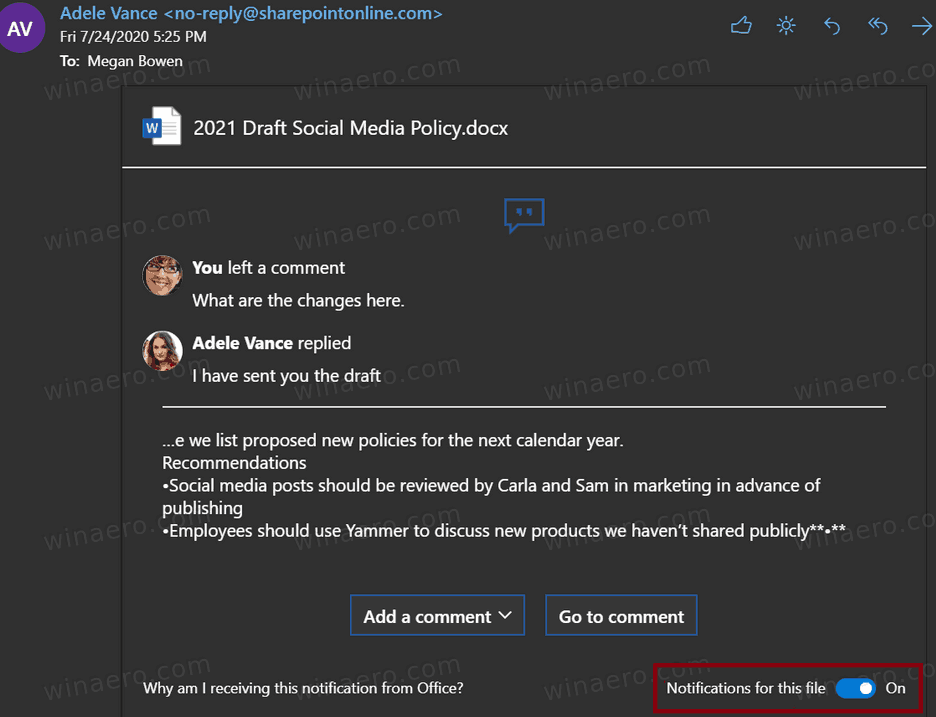Screen dimensions: 936x717
Task: Click the reply "I have sent you the draft"
Action: 287,376
